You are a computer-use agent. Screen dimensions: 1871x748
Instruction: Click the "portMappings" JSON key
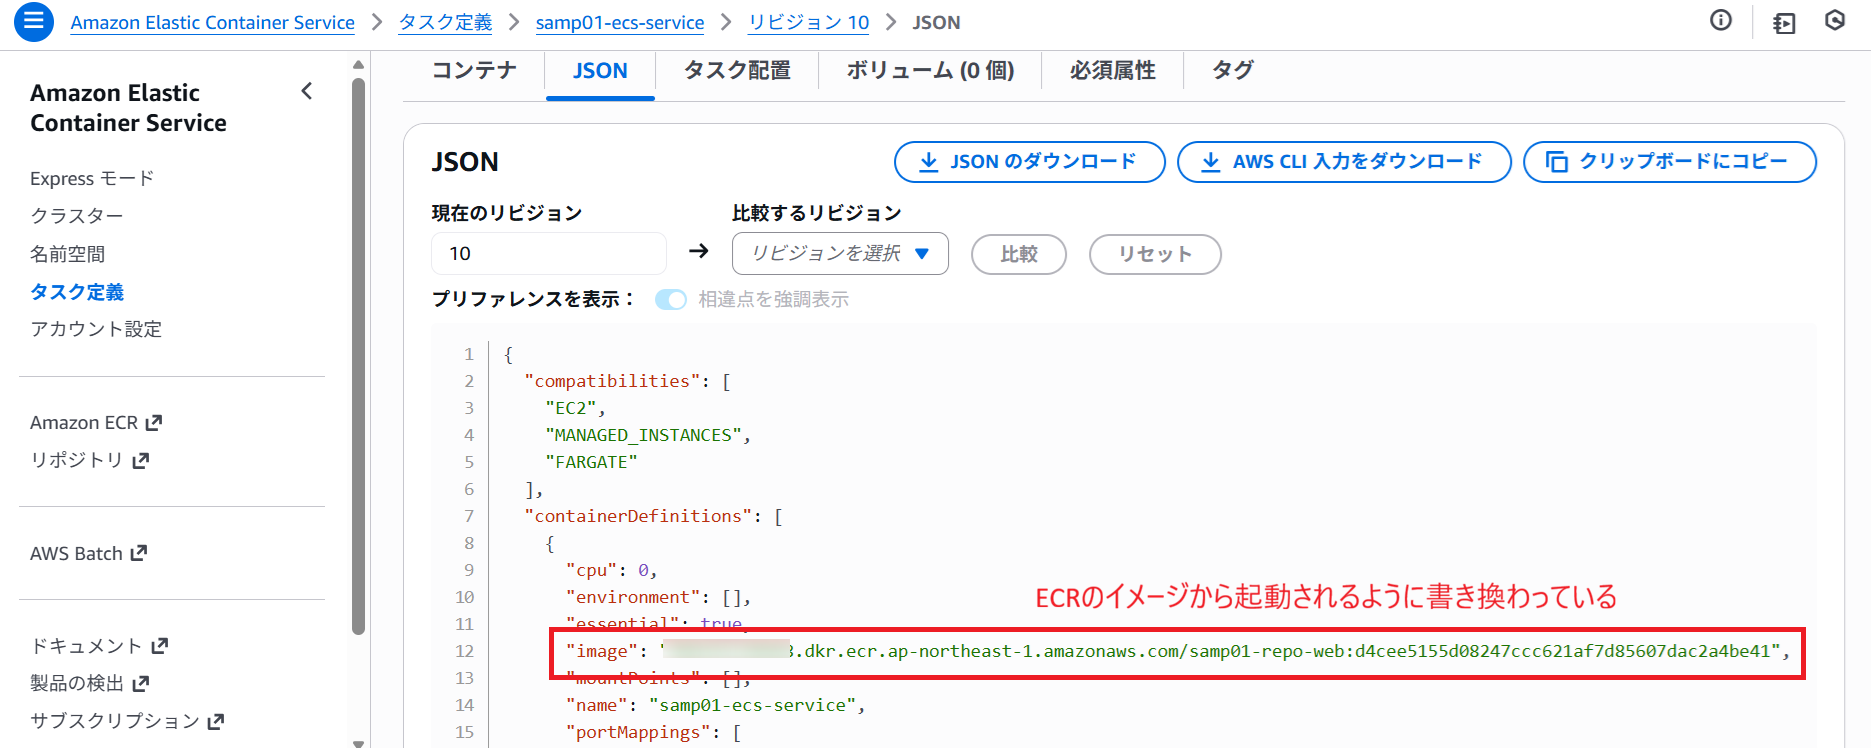pos(638,732)
